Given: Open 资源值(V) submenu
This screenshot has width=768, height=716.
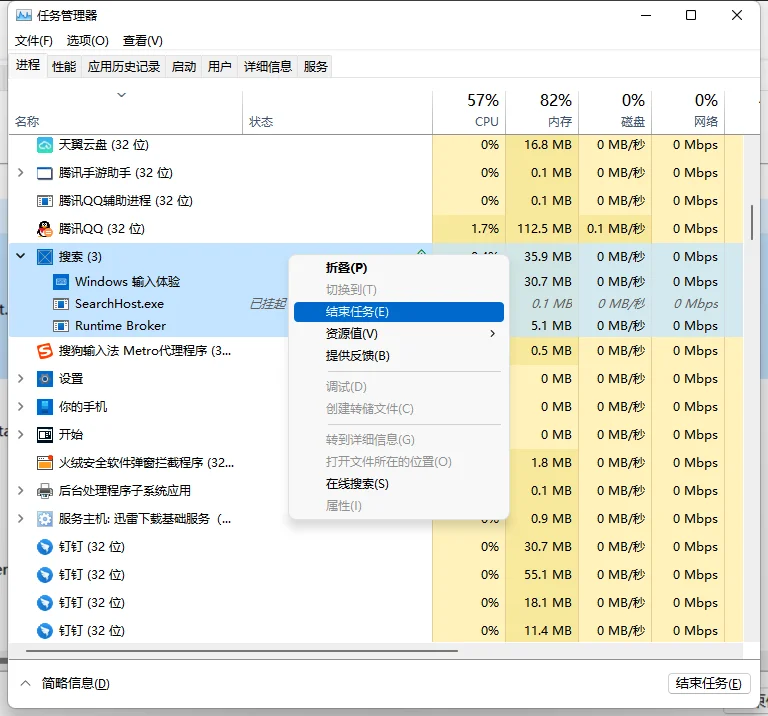Looking at the screenshot, I should (x=399, y=334).
